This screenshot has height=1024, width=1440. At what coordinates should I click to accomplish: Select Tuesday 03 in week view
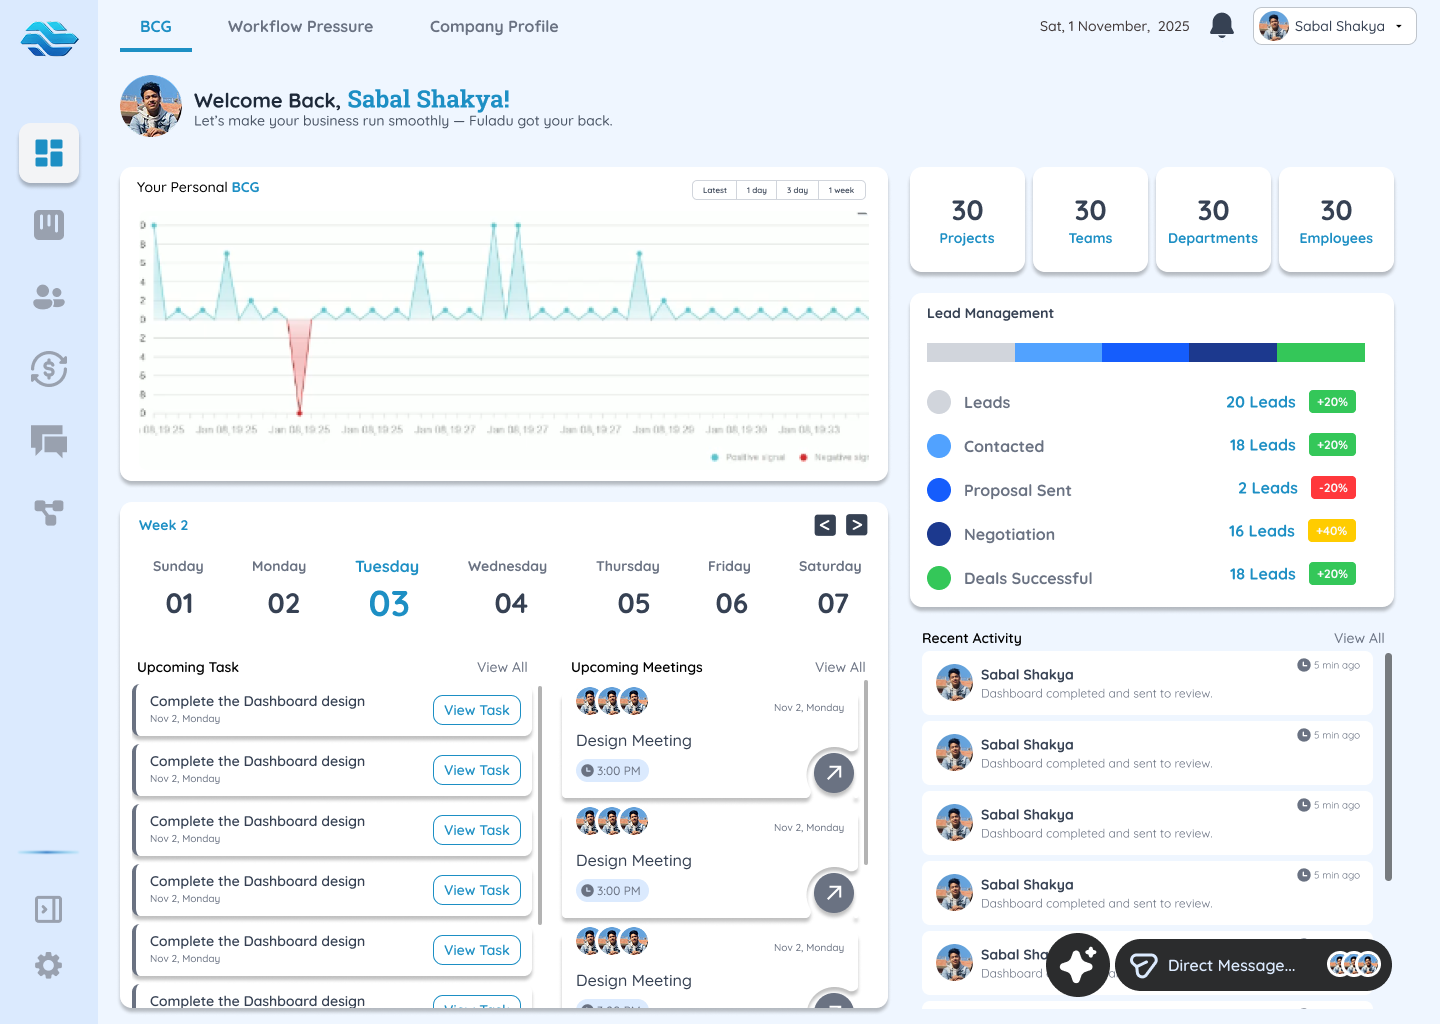click(x=388, y=588)
